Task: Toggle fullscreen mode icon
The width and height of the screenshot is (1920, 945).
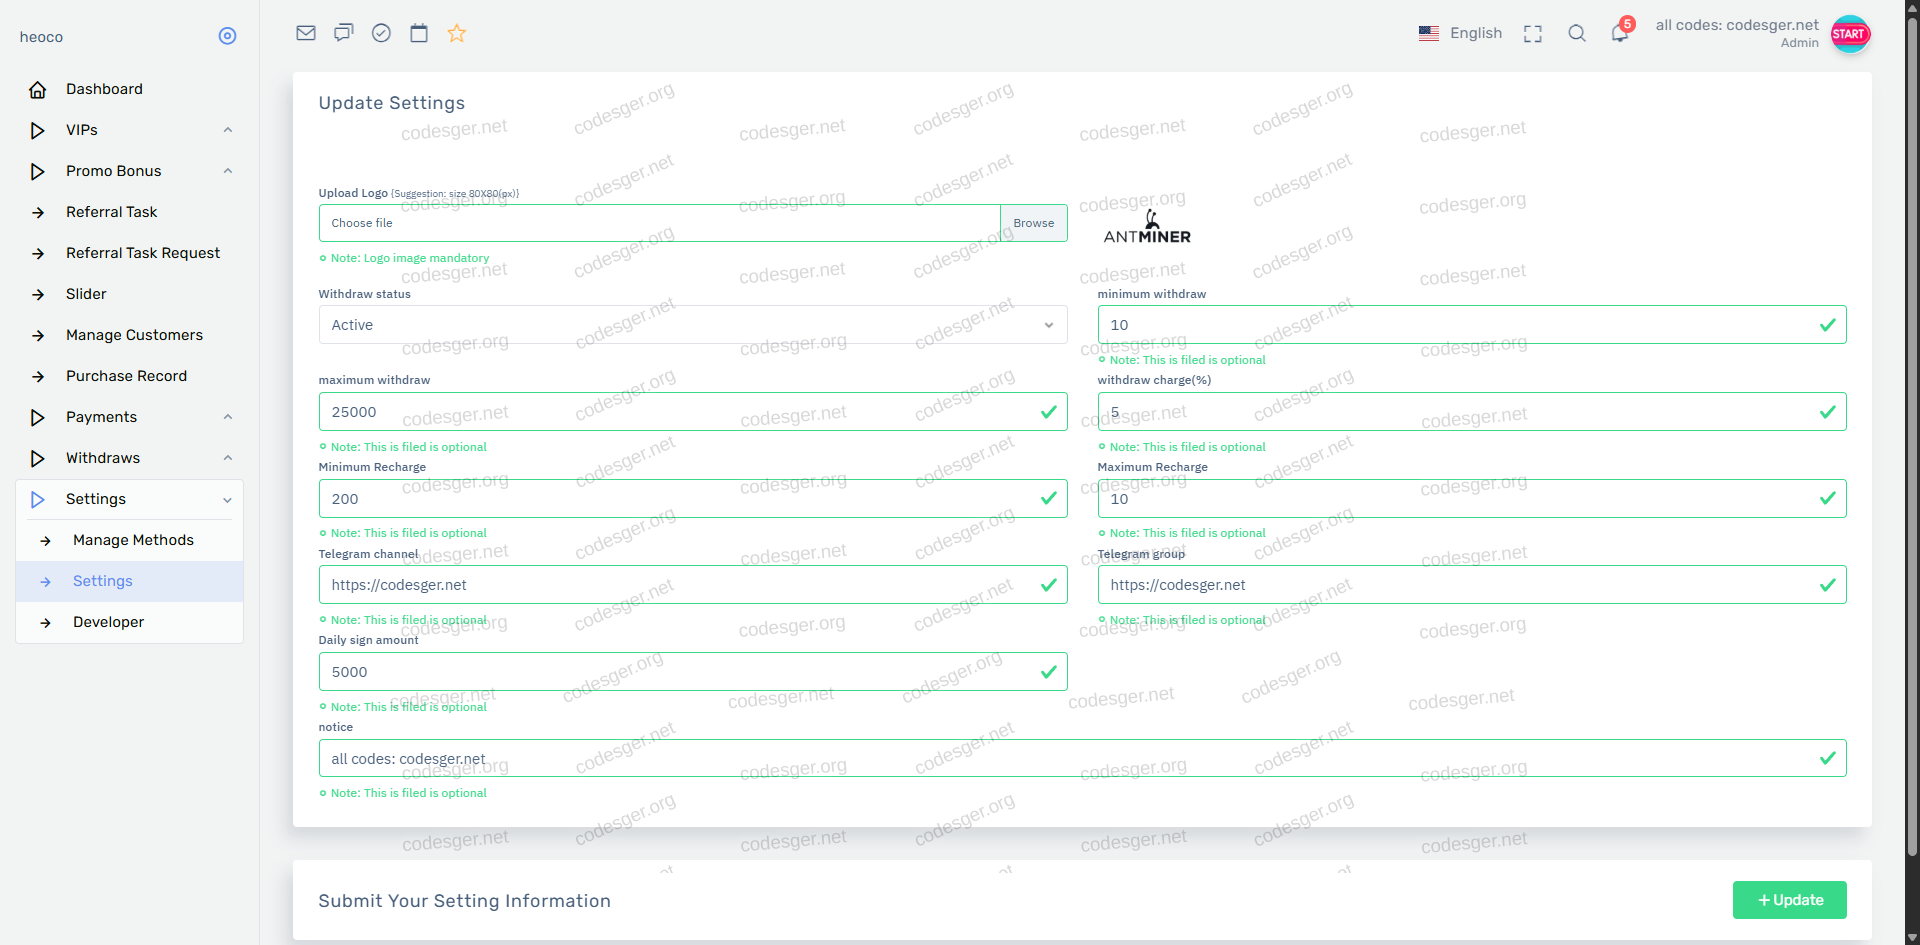Action: (x=1532, y=34)
